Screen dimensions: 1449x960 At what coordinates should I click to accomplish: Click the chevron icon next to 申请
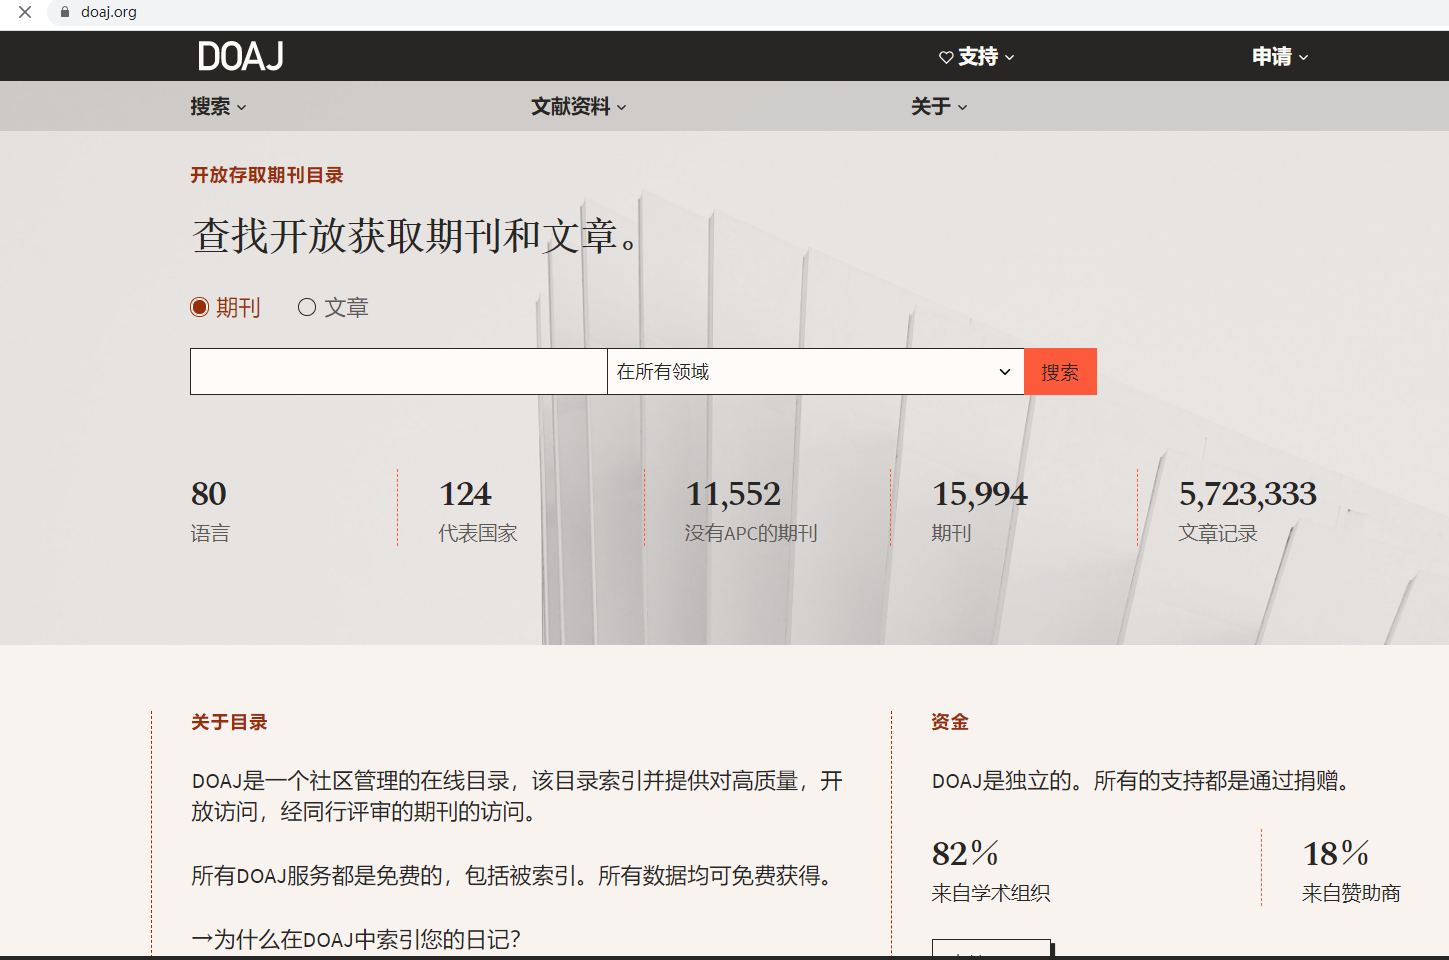click(1303, 58)
